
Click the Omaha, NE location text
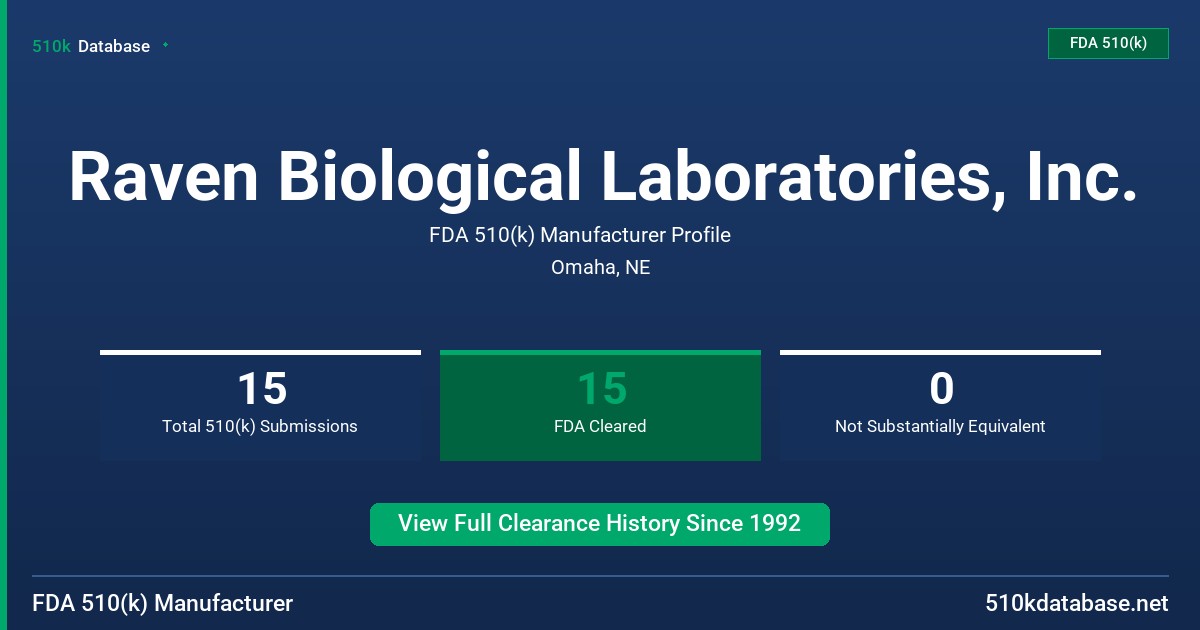(600, 268)
